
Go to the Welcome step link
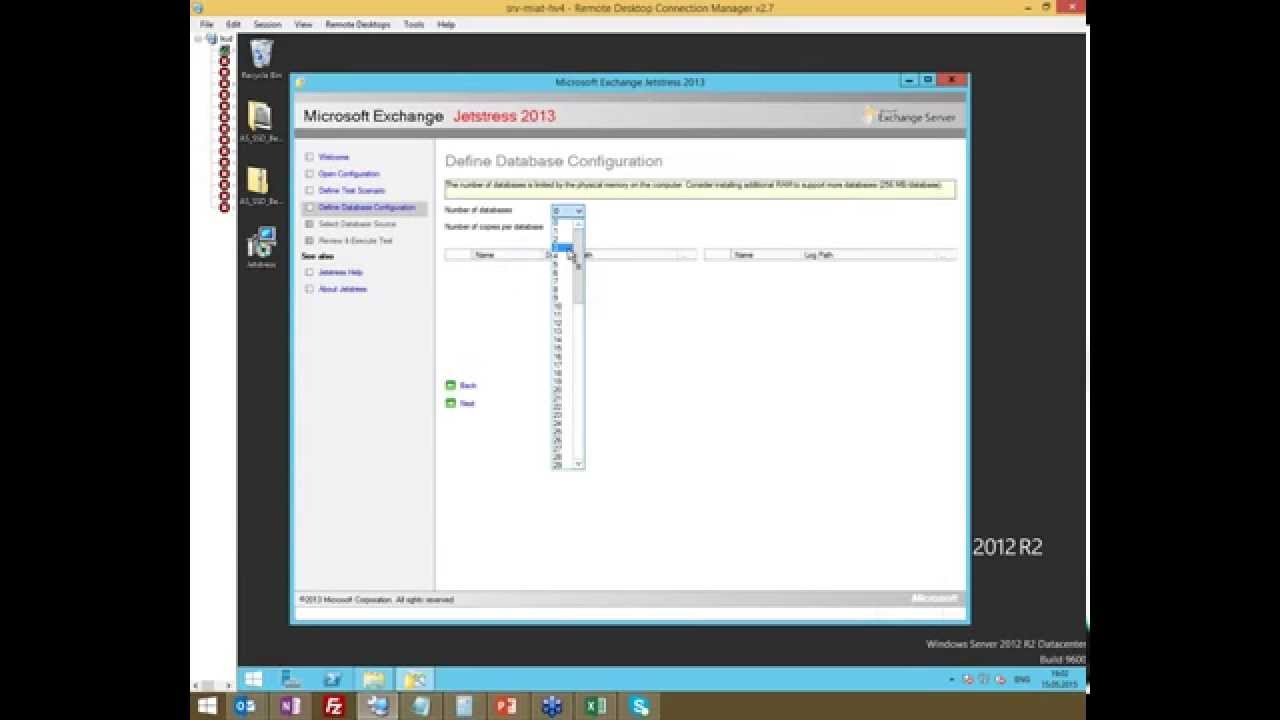(334, 157)
